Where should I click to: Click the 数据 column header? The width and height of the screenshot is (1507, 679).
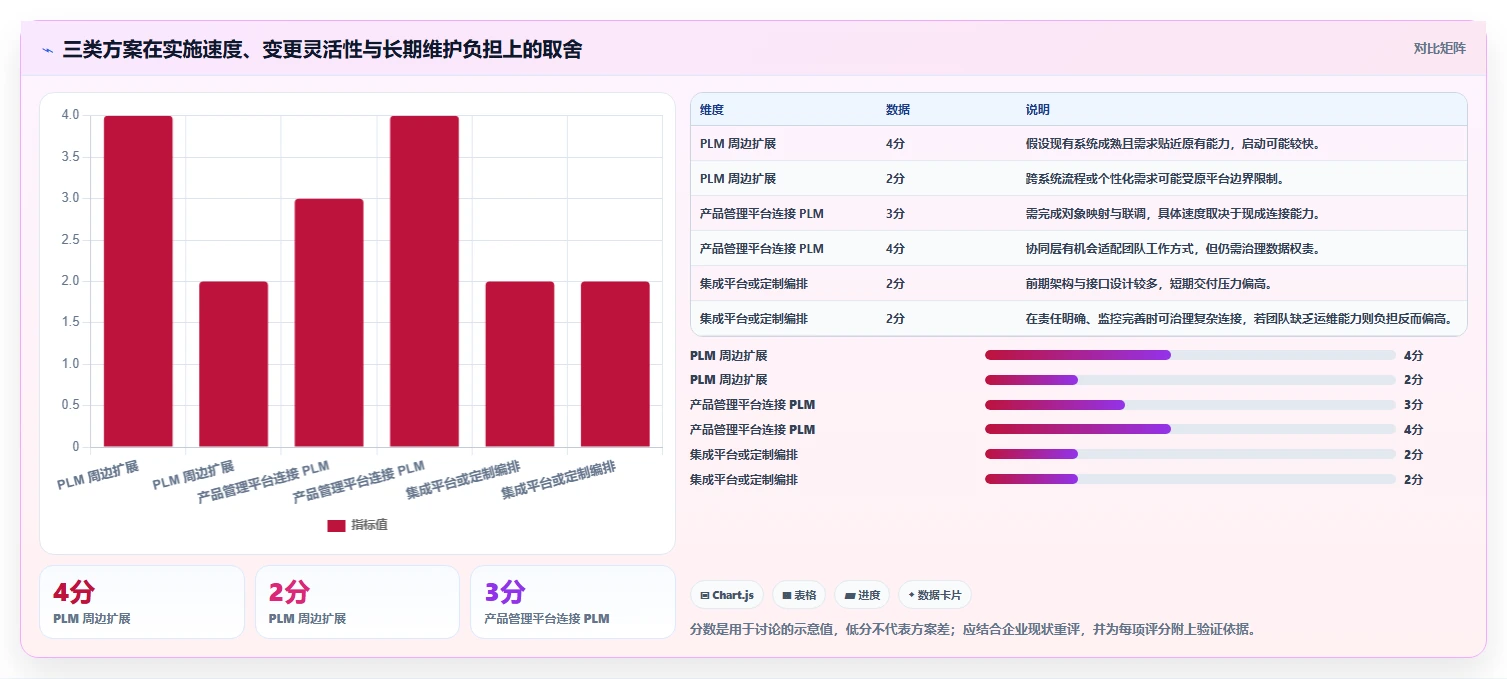898,109
